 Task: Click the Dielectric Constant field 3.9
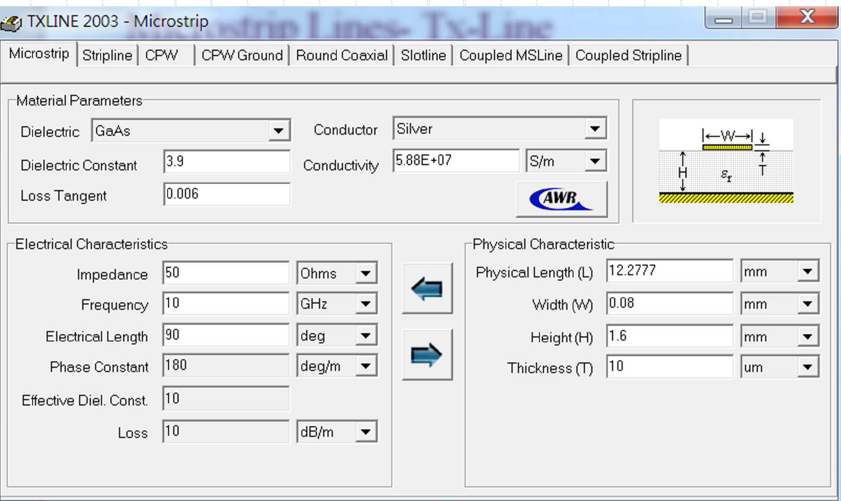pos(226,161)
